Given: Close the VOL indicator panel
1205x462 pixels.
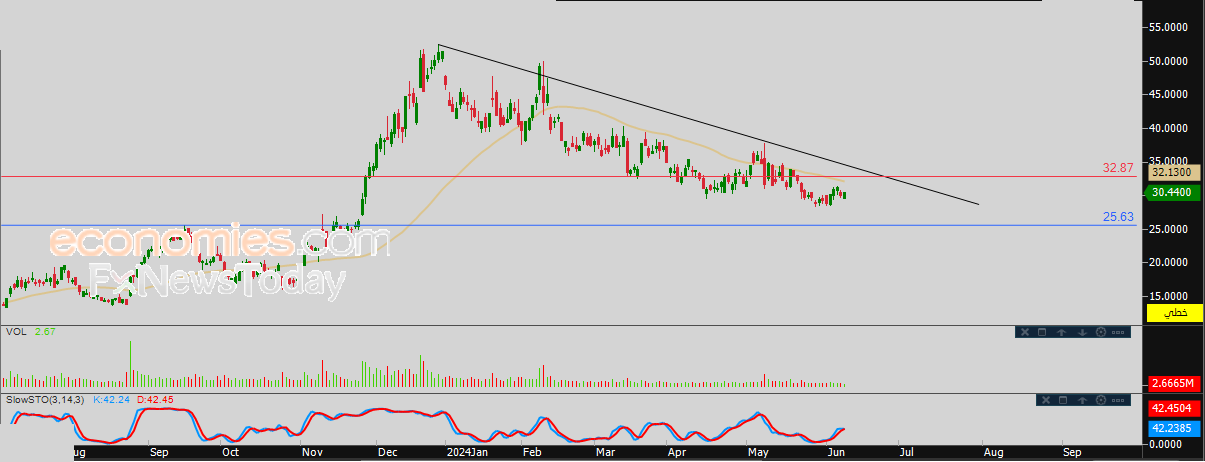Looking at the screenshot, I should pyautogui.click(x=1025, y=332).
